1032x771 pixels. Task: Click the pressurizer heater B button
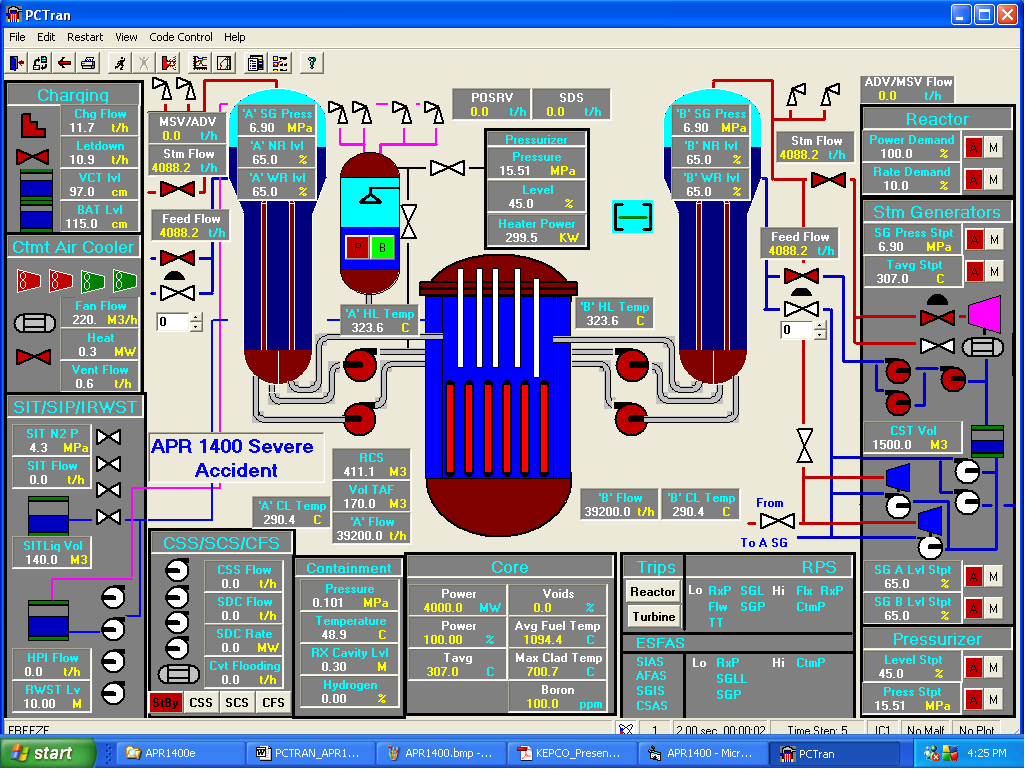tap(382, 248)
